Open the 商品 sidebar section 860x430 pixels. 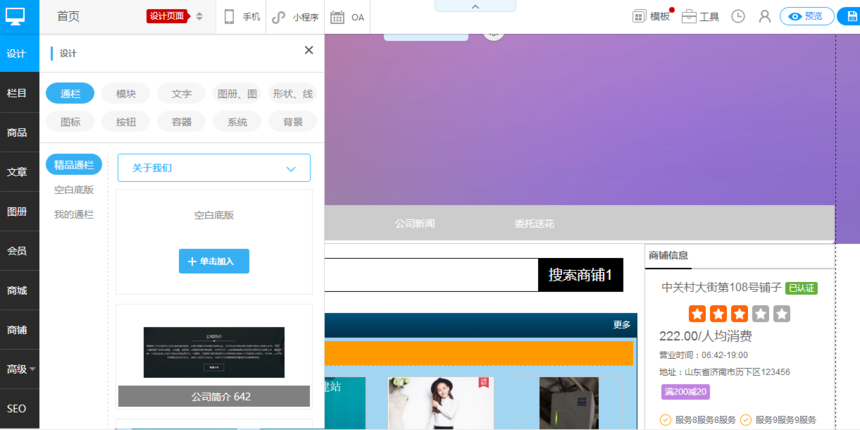(18, 133)
